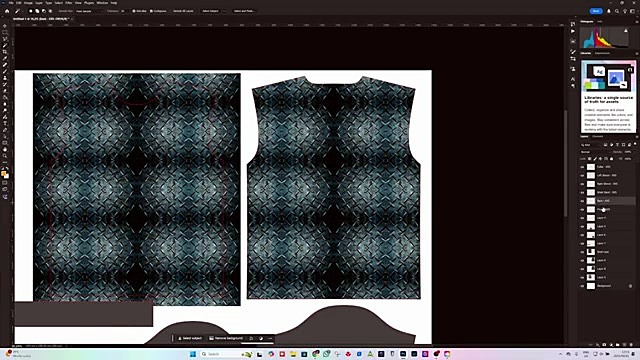Click the Back - XXS layer thumbnail
Image resolution: width=640 pixels, height=360 pixels.
(x=591, y=201)
